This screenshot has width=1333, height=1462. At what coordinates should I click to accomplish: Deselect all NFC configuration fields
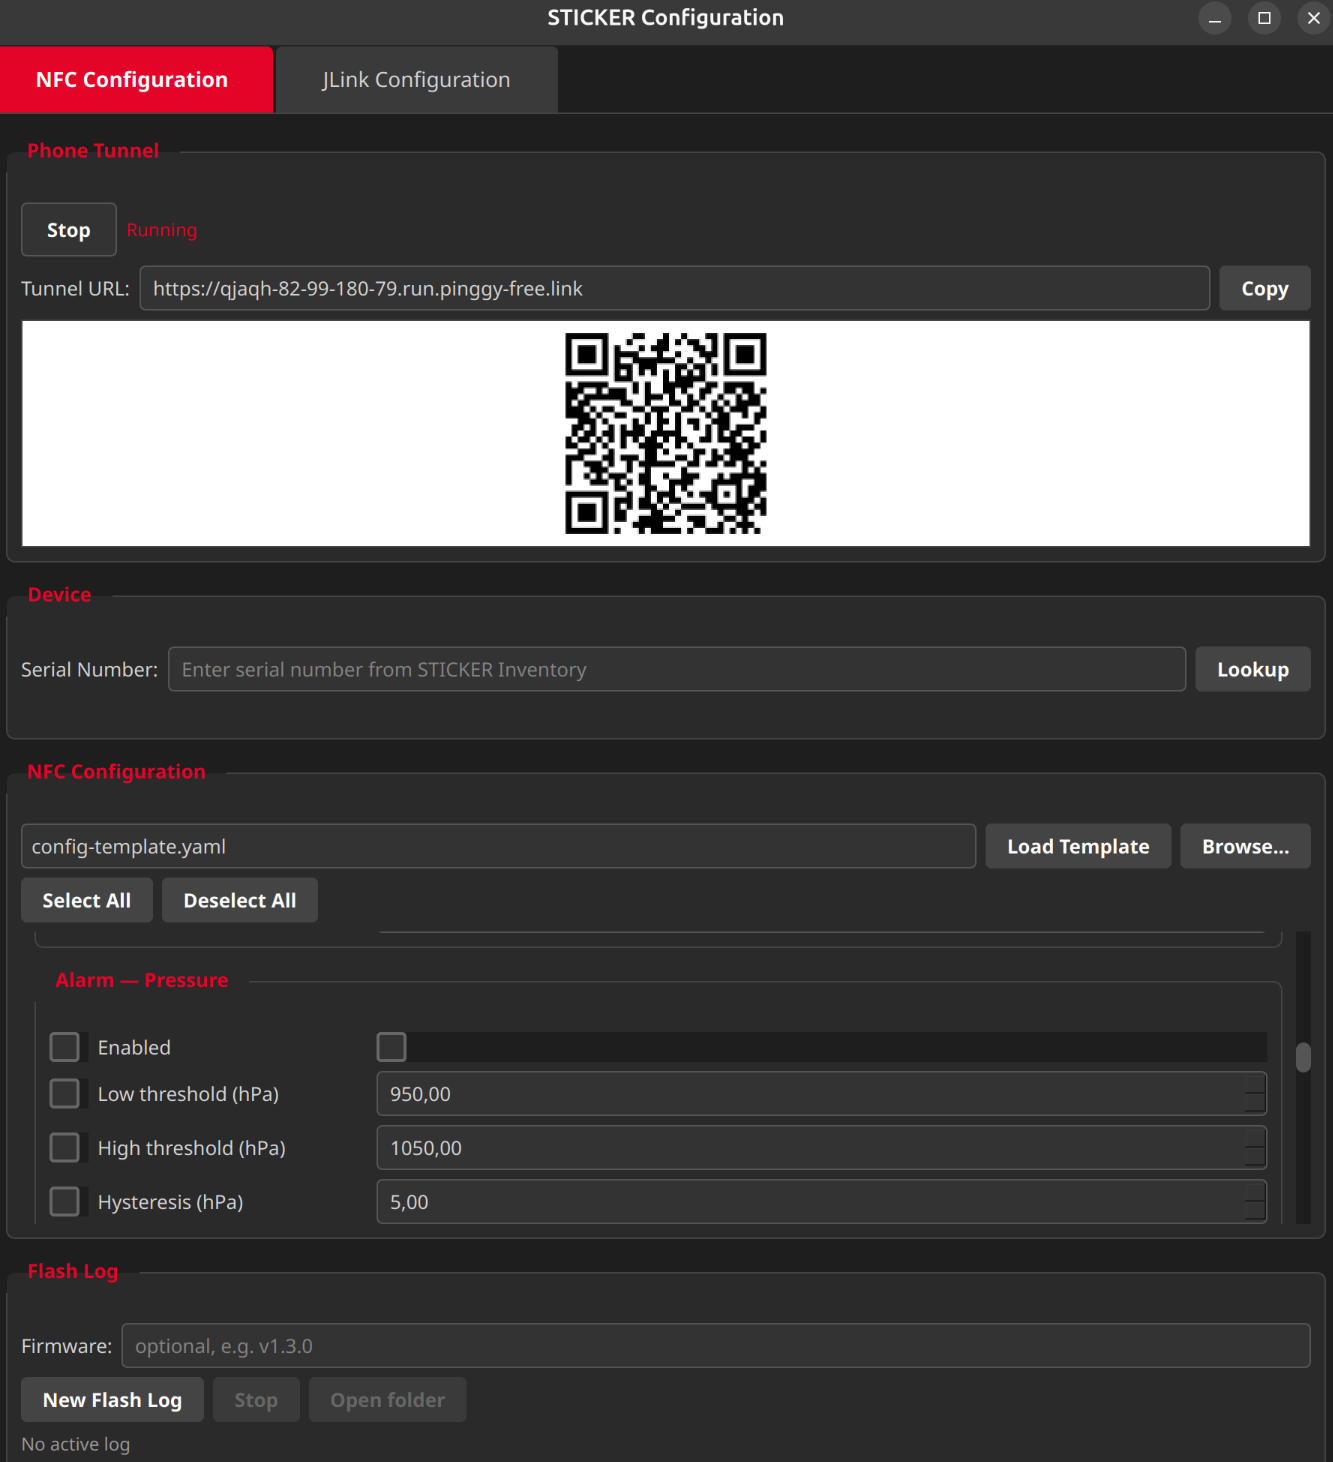[x=240, y=901]
